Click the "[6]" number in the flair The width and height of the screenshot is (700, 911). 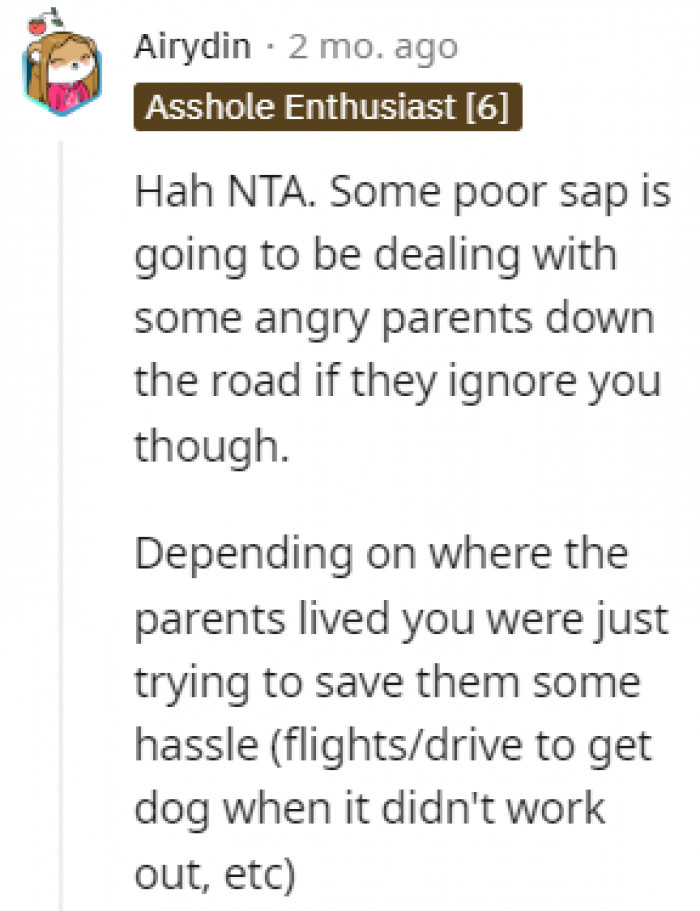click(x=487, y=108)
